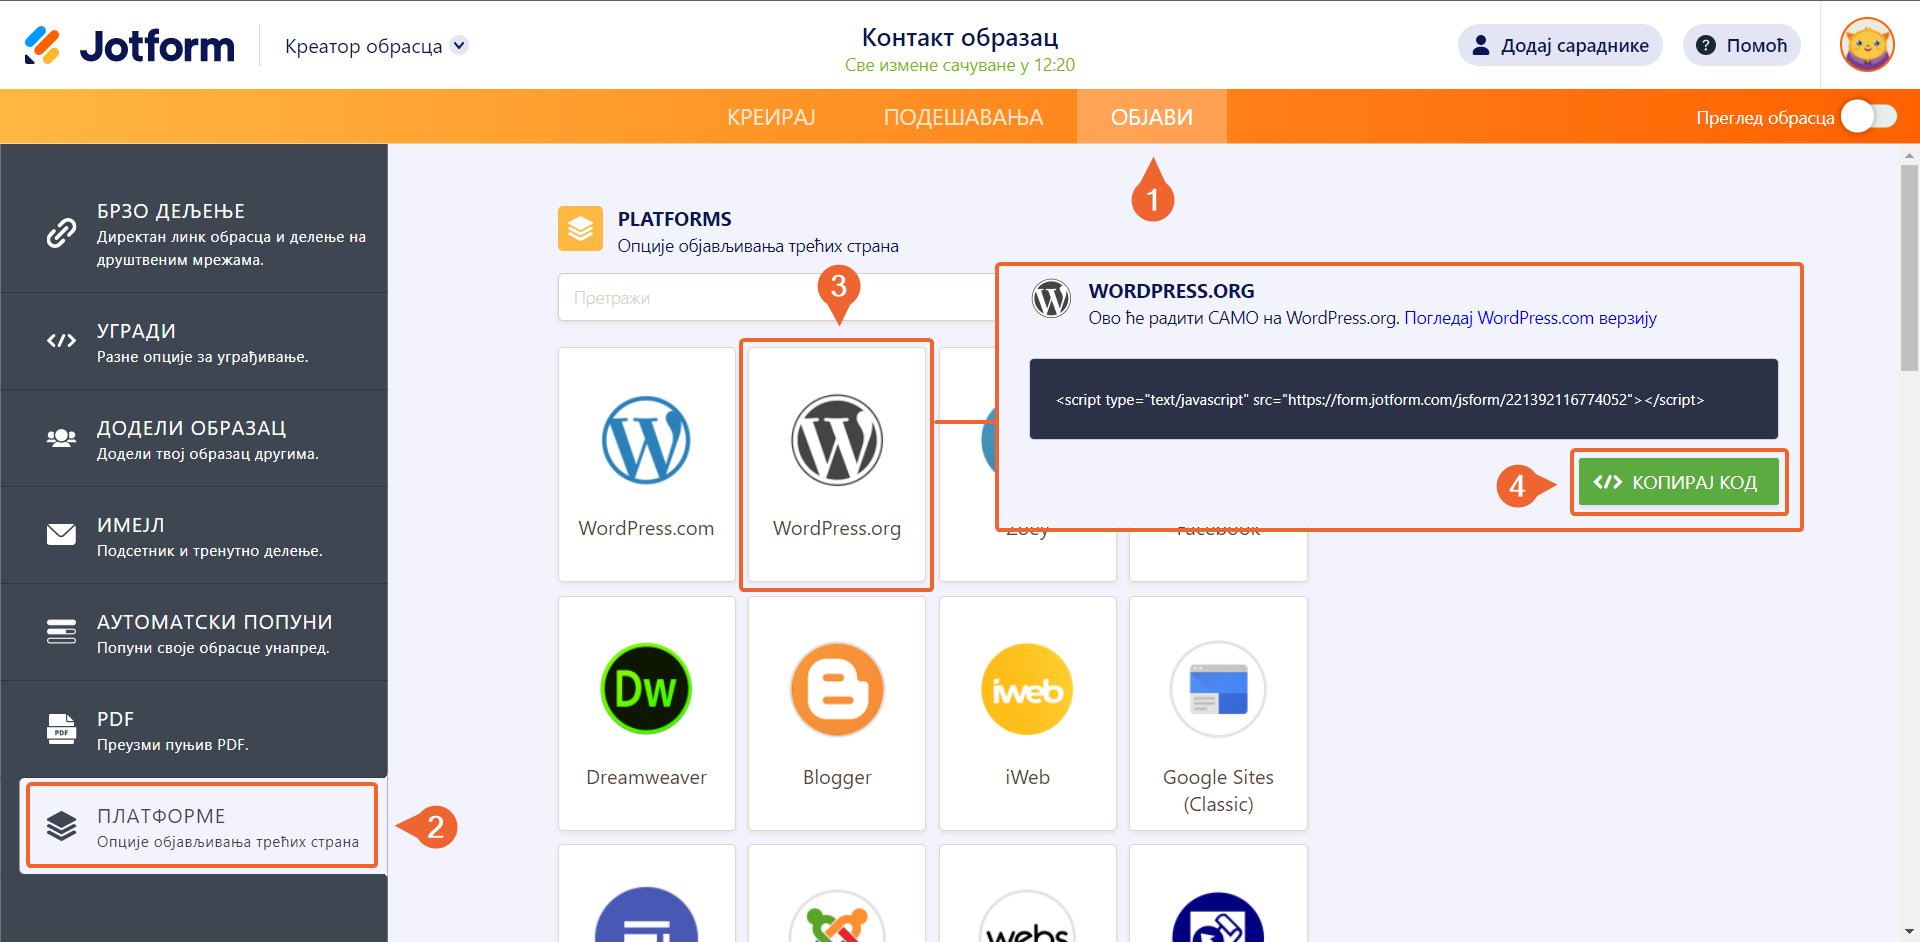Click the scrollbar down arrow

point(1910,932)
